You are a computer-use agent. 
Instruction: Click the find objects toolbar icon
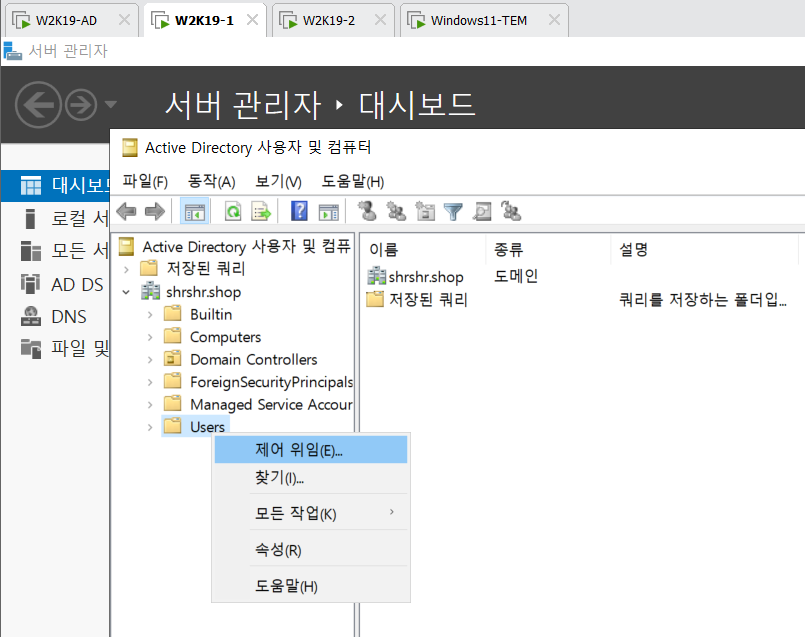tap(482, 211)
